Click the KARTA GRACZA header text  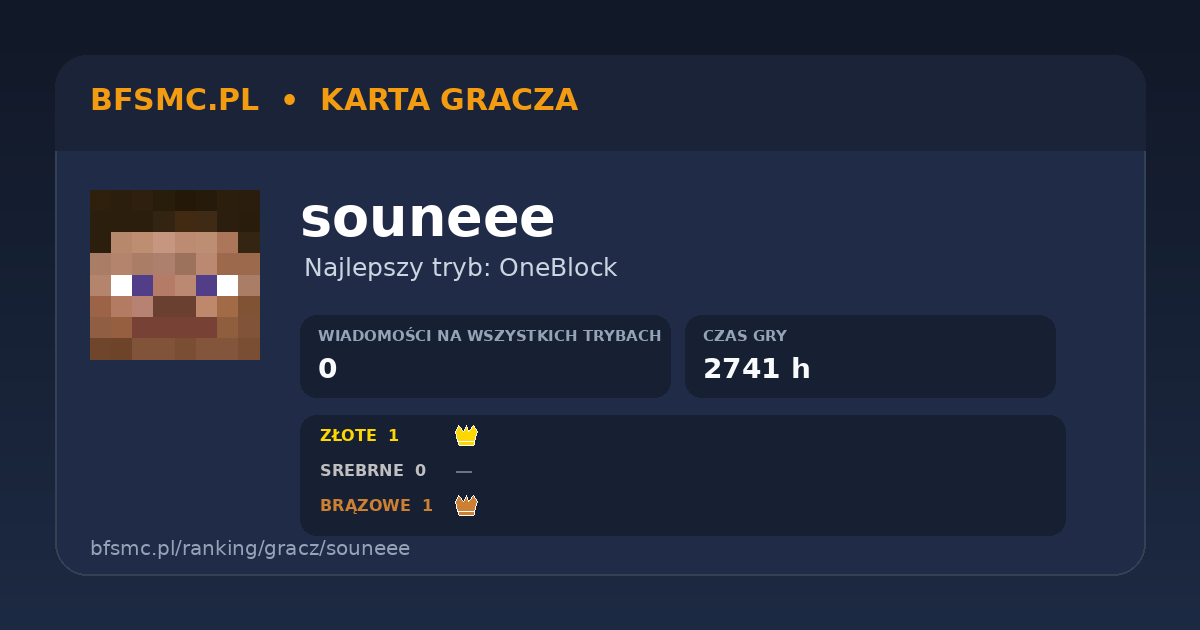tap(449, 100)
